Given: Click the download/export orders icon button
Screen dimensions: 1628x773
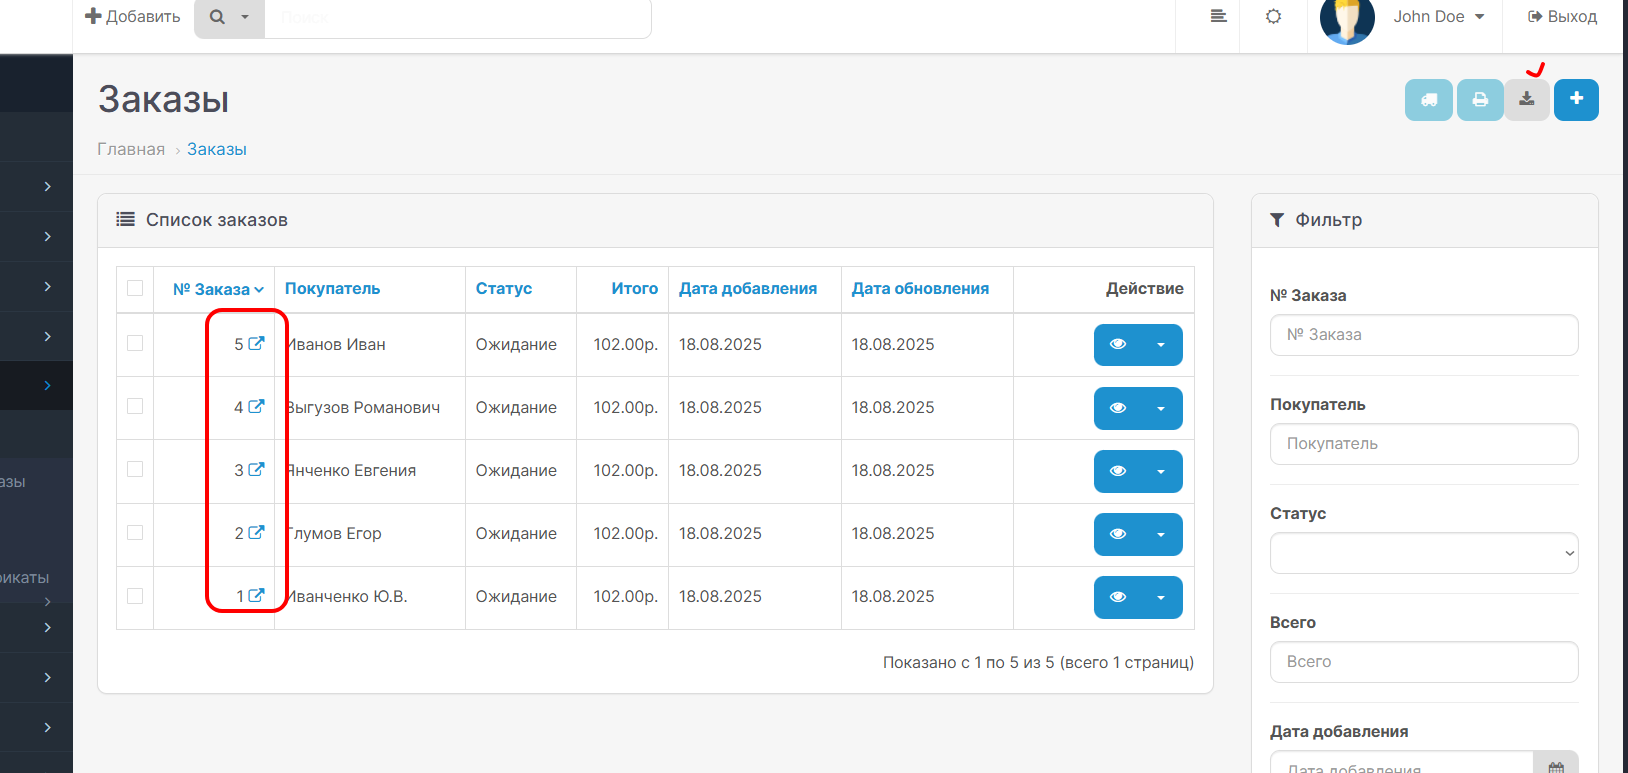Looking at the screenshot, I should (1526, 100).
